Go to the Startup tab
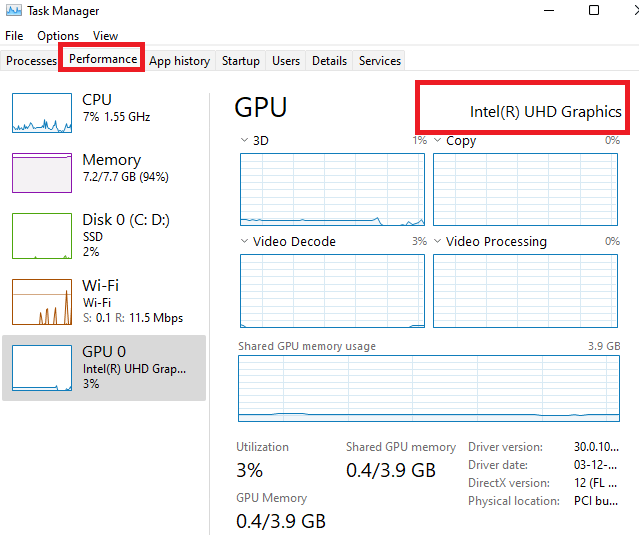 240,61
